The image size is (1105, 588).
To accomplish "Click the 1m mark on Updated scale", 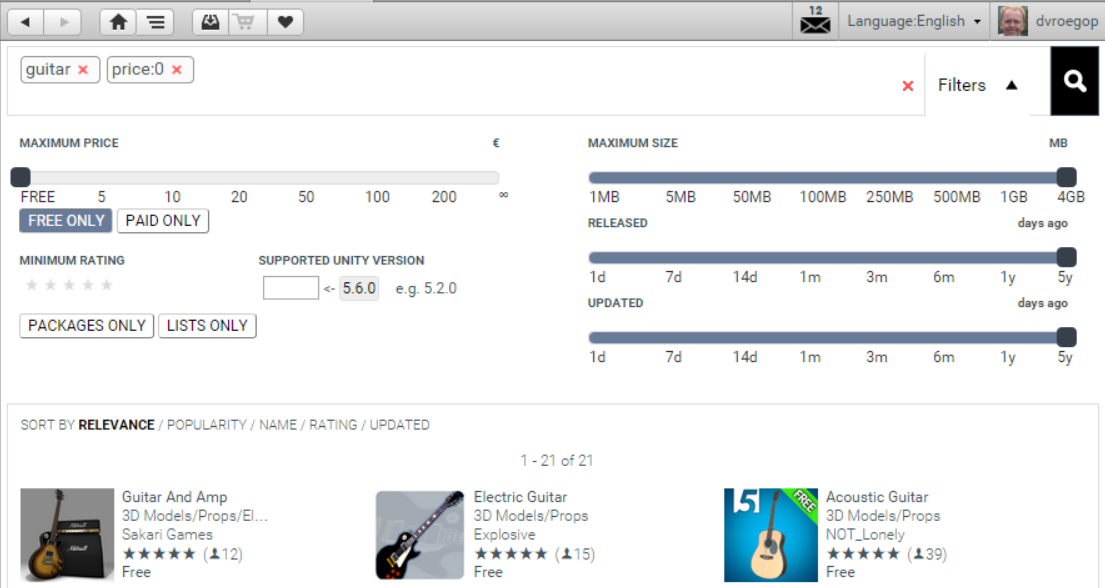I will pos(810,357).
